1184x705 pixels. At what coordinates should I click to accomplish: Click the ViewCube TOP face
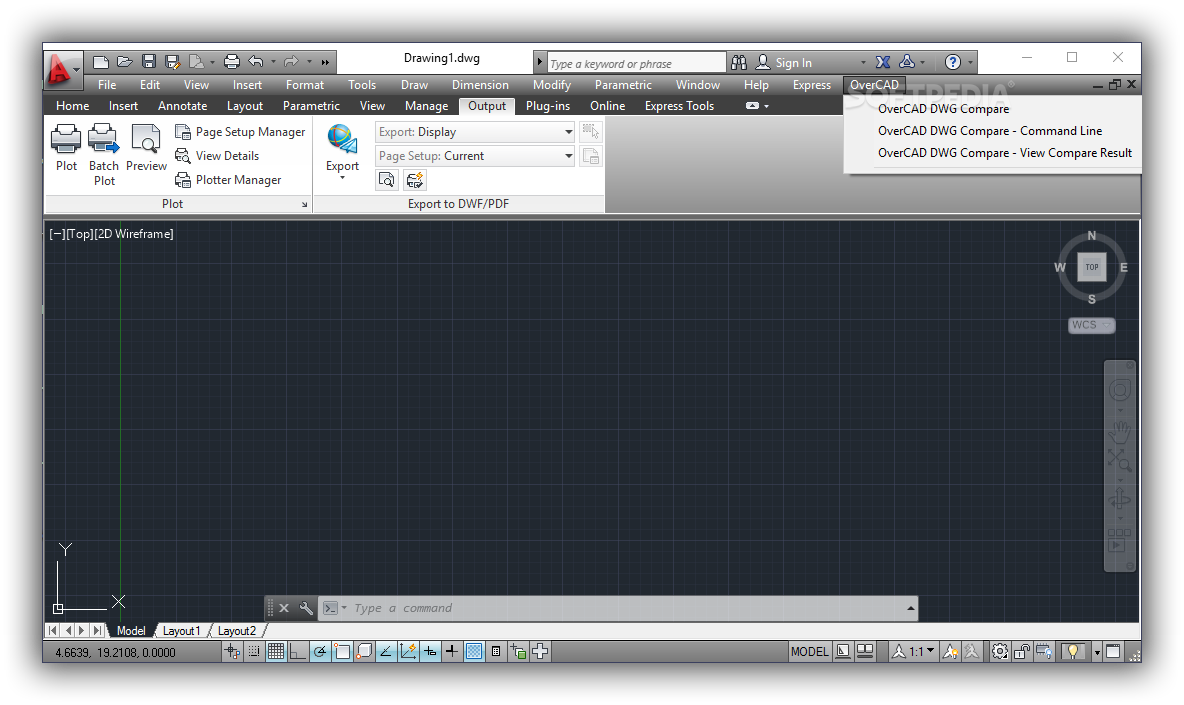1092,266
